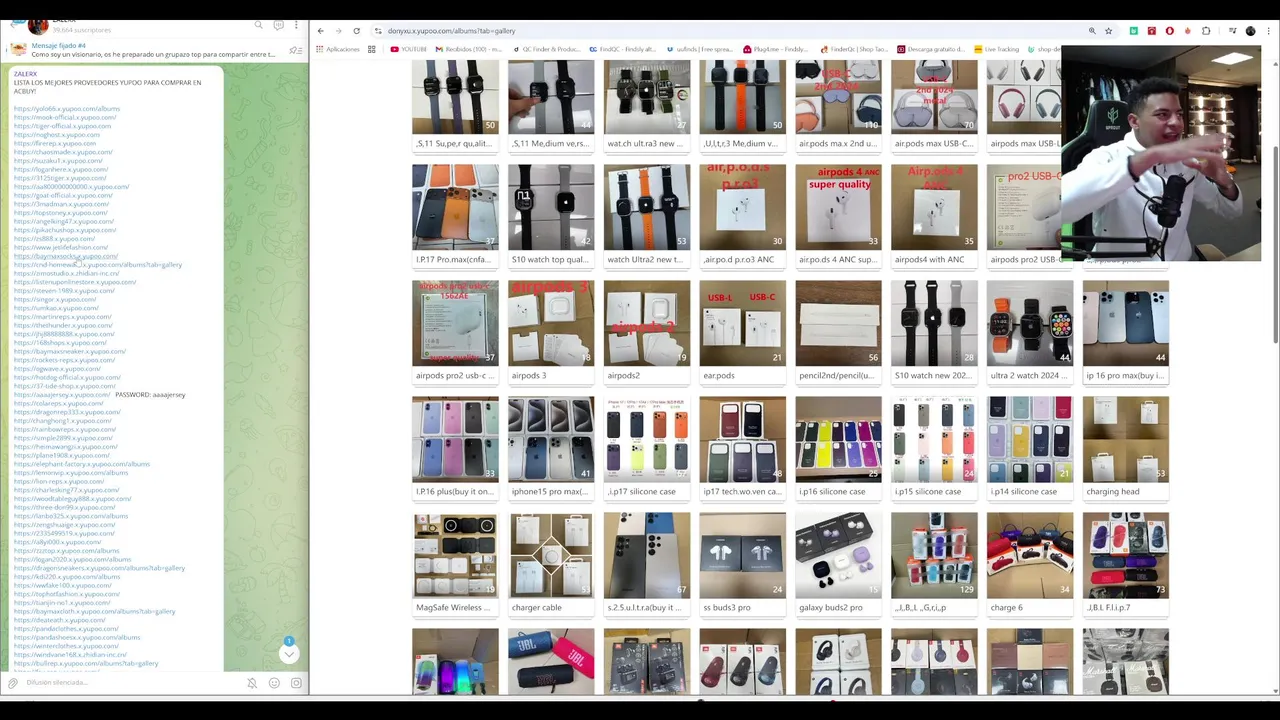Open galaxy buds2 pro album

coord(838,563)
